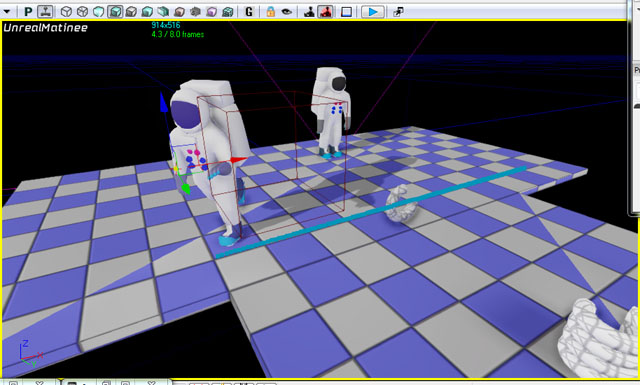Click the green 4.3 / 8.0 frames readout
This screenshot has height=385, width=640.
(x=178, y=34)
